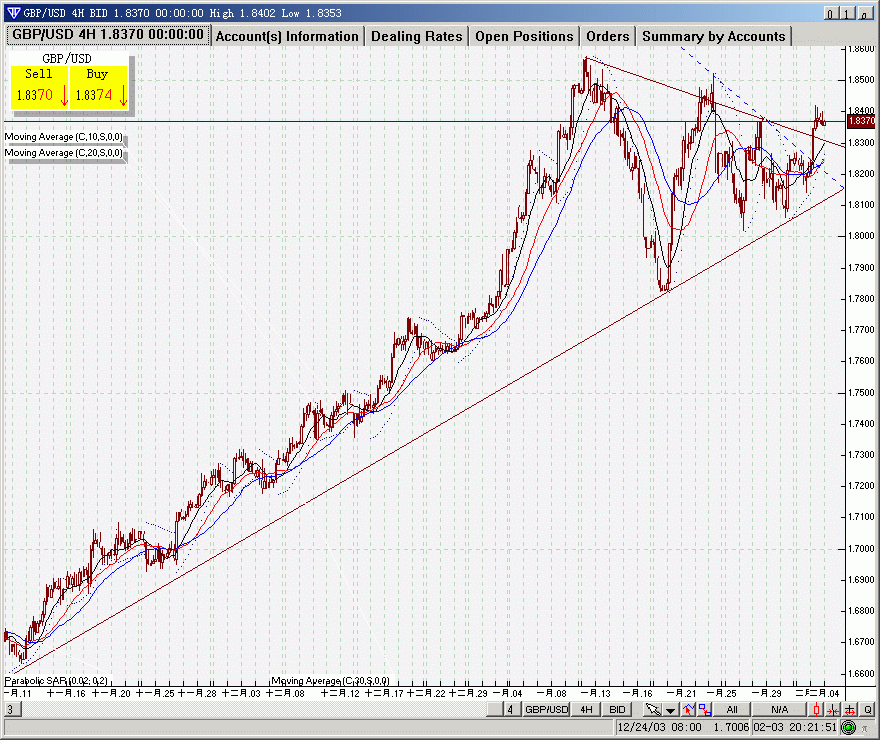The image size is (880, 740).
Task: Click the Buy 1.8374 rate box
Action: pos(99,87)
